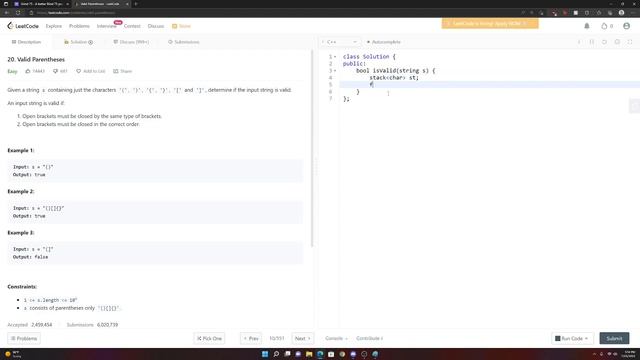Image resolution: width=640 pixels, height=360 pixels.
Task: Open taskbar Search
Action: pyautogui.click(x=276, y=354)
